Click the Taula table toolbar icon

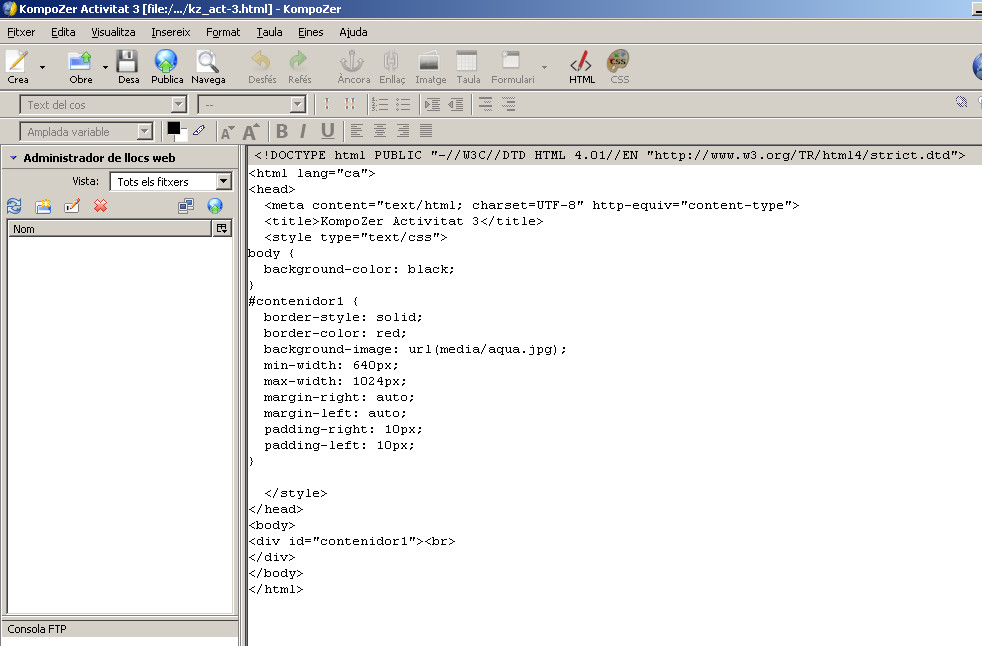pyautogui.click(x=467, y=61)
